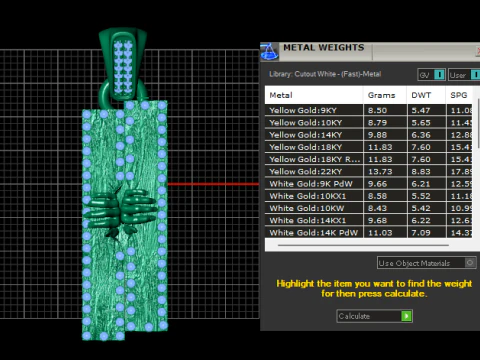Select the Yellow Gold:9KY row
480x360 pixels.
click(x=368, y=110)
